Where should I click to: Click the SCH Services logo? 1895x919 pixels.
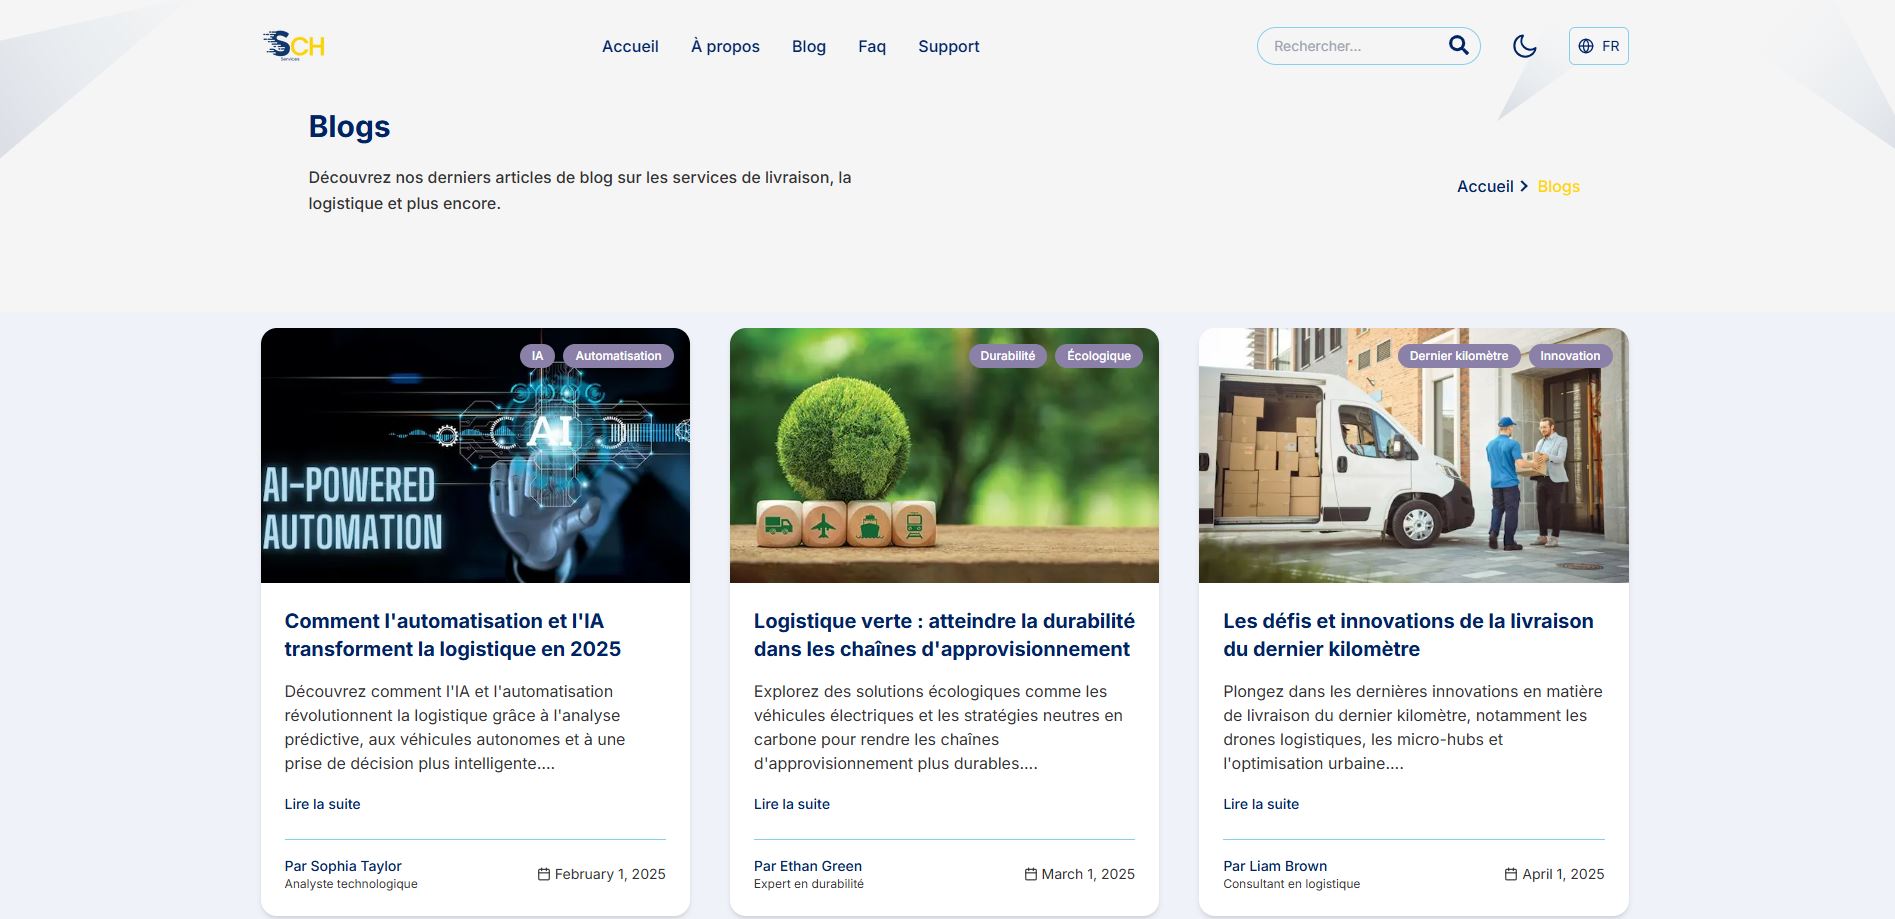294,46
